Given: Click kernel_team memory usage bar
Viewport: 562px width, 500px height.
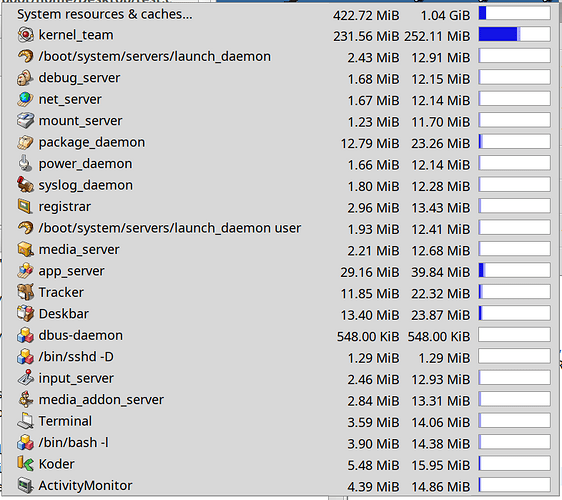Looking at the screenshot, I should pyautogui.click(x=515, y=34).
